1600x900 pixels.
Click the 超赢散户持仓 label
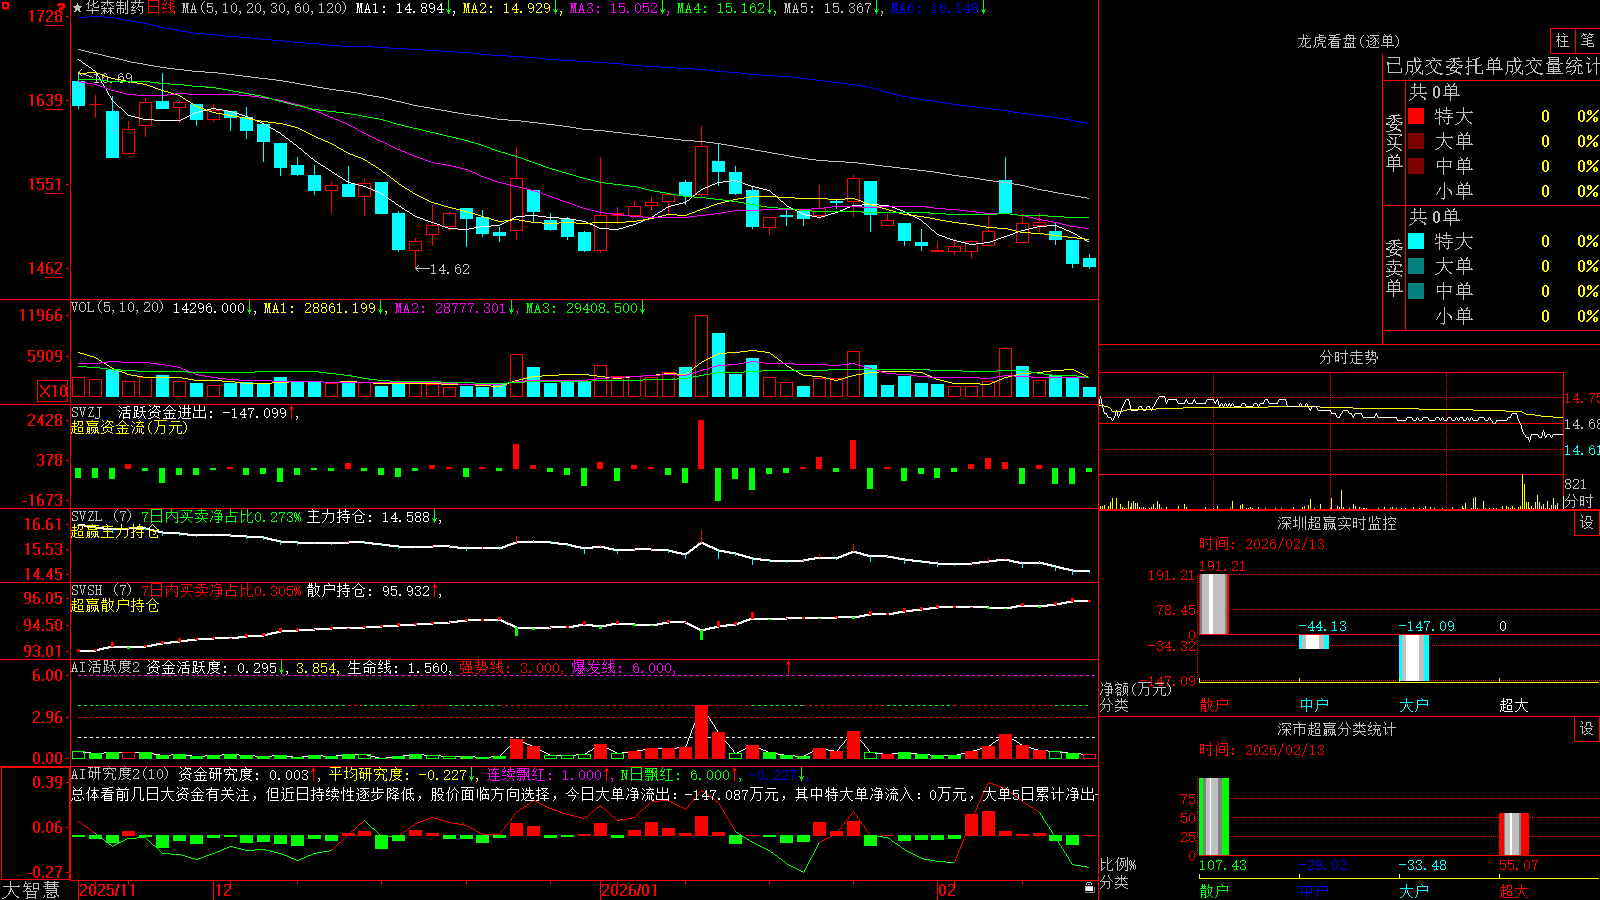(115, 606)
